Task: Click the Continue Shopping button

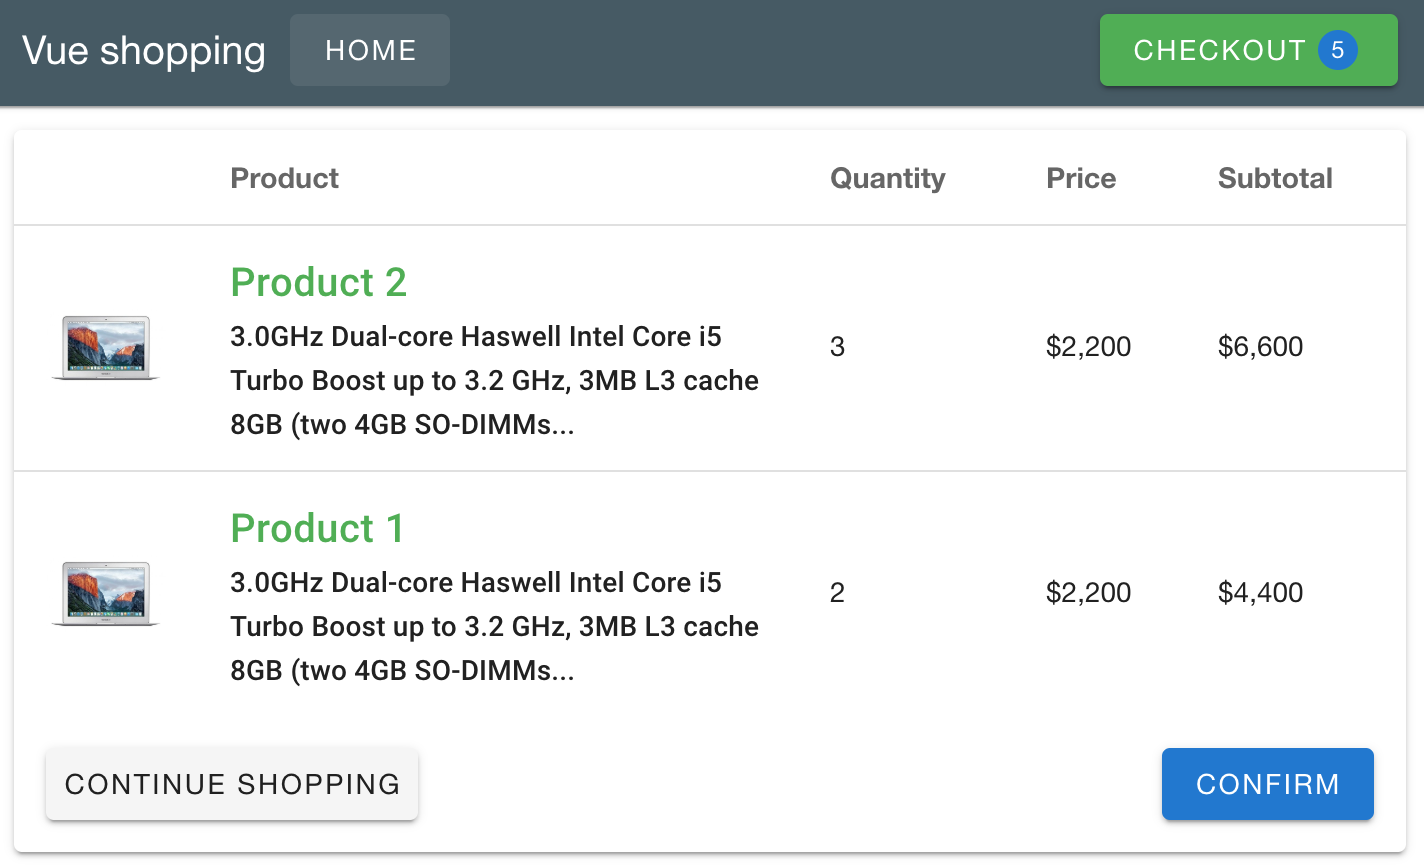Action: [x=232, y=784]
